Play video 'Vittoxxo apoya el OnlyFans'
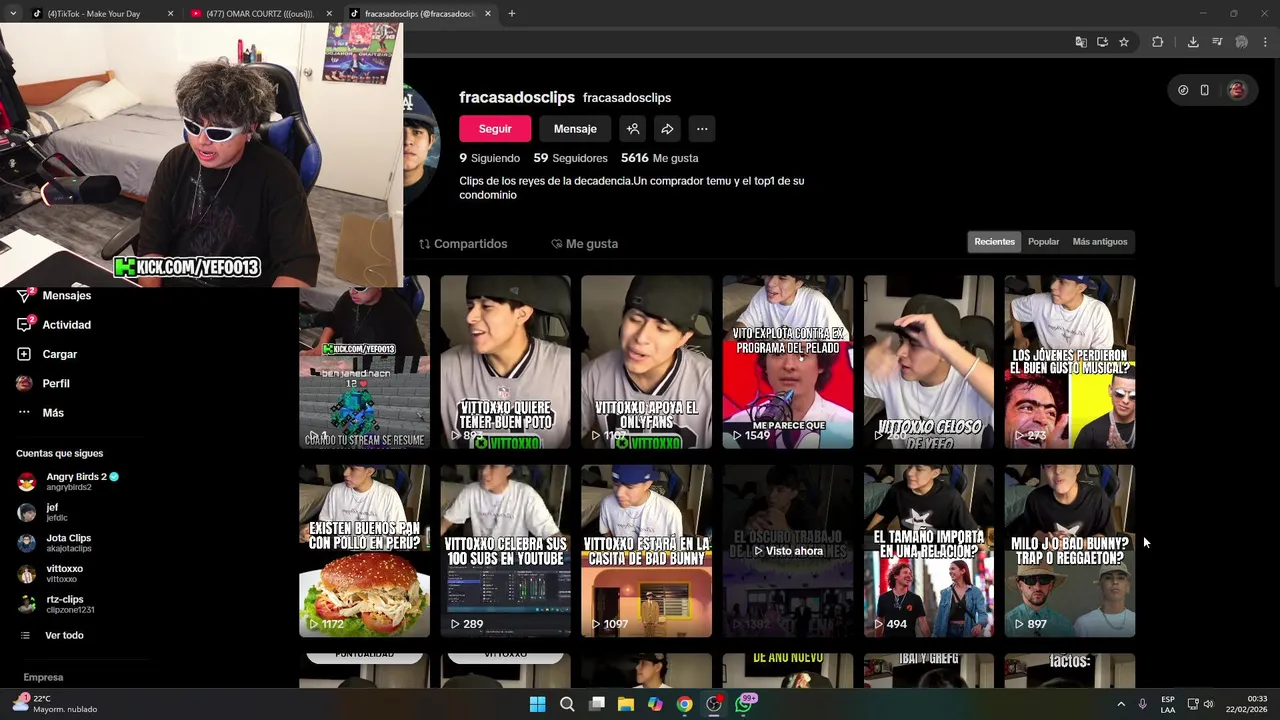 coord(646,362)
